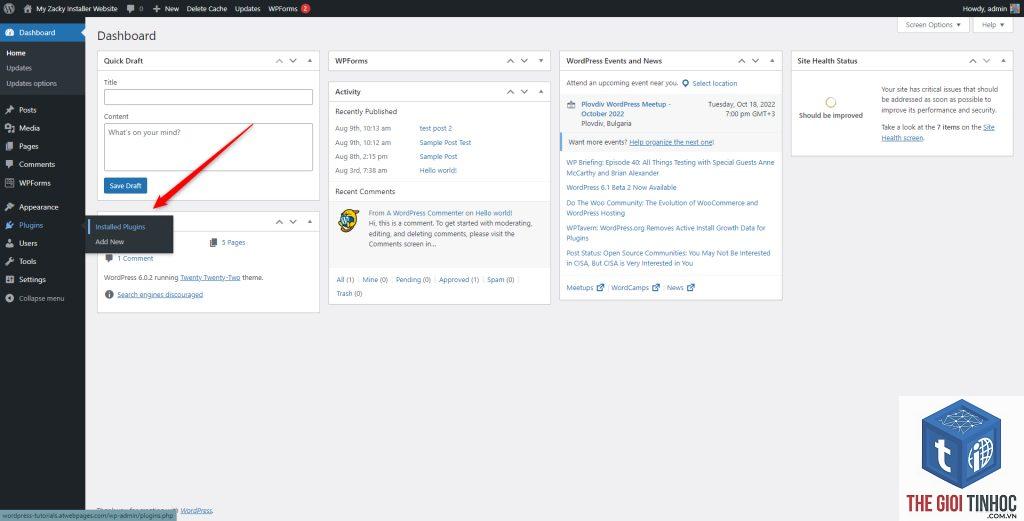
Task: Open the test post 2 link
Action: [436, 129]
